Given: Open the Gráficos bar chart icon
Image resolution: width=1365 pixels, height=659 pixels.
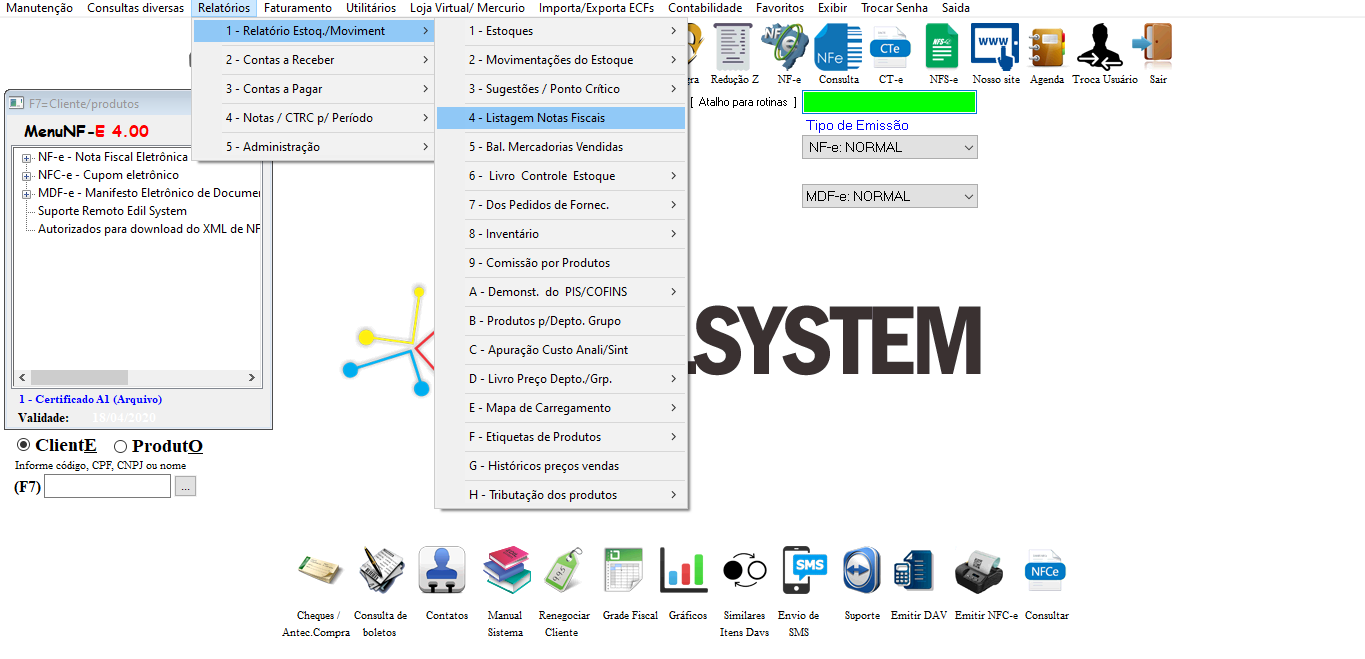Looking at the screenshot, I should (684, 570).
